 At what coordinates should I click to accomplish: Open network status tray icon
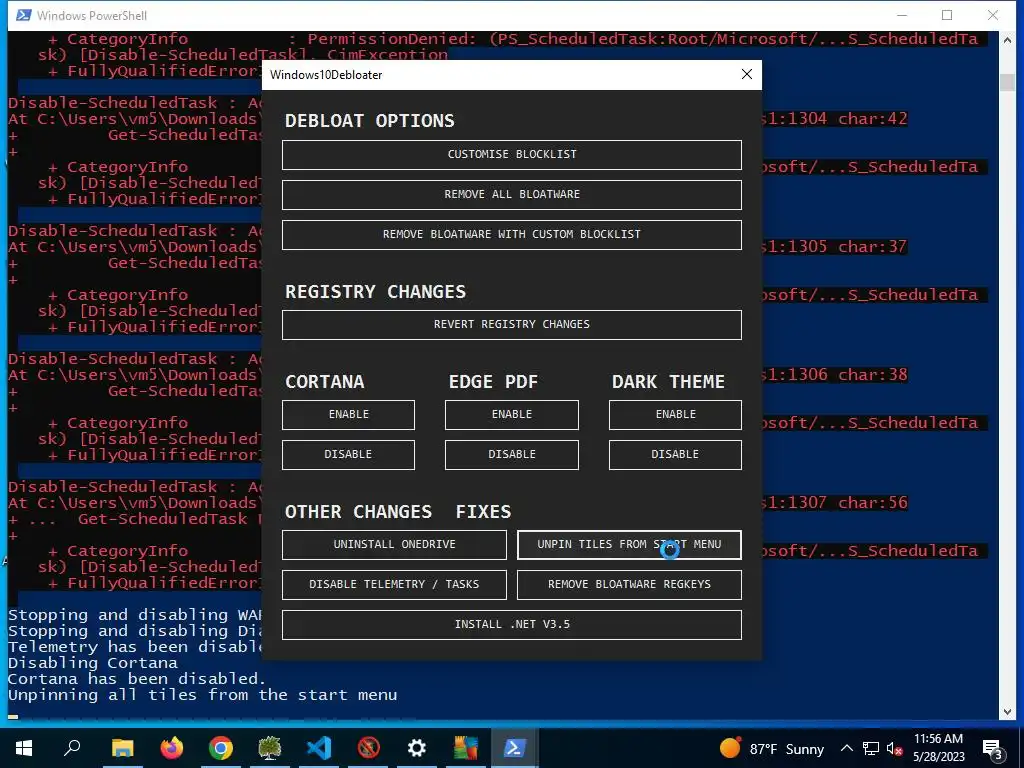871,748
